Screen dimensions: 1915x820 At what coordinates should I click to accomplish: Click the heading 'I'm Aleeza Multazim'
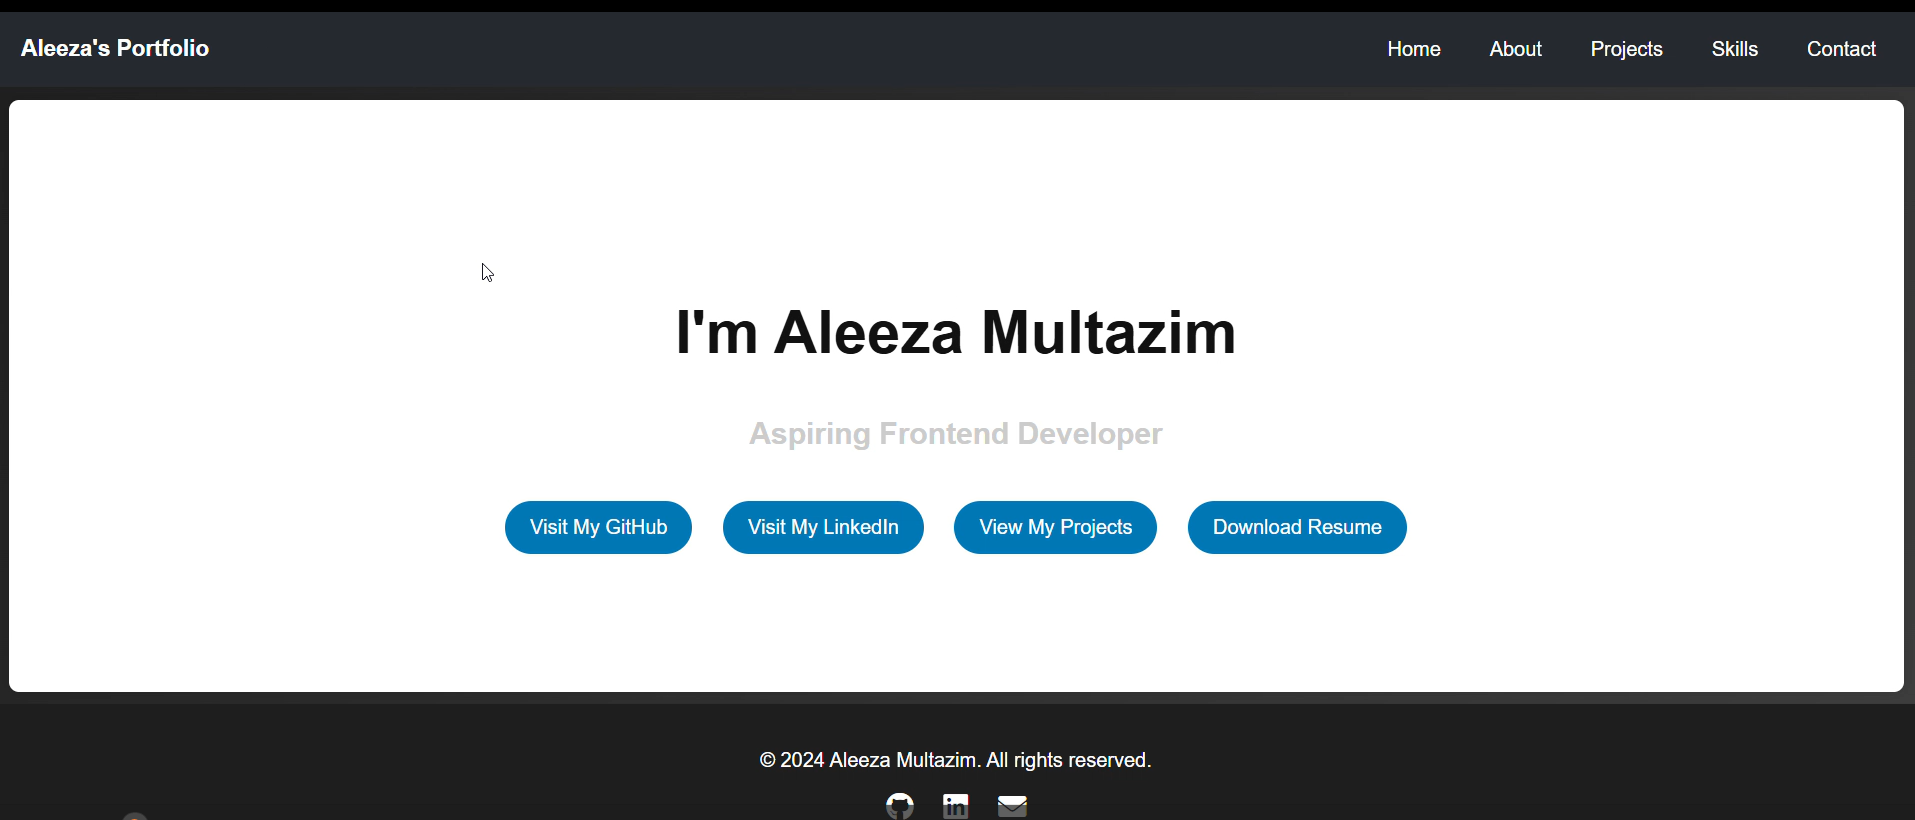pyautogui.click(x=955, y=333)
